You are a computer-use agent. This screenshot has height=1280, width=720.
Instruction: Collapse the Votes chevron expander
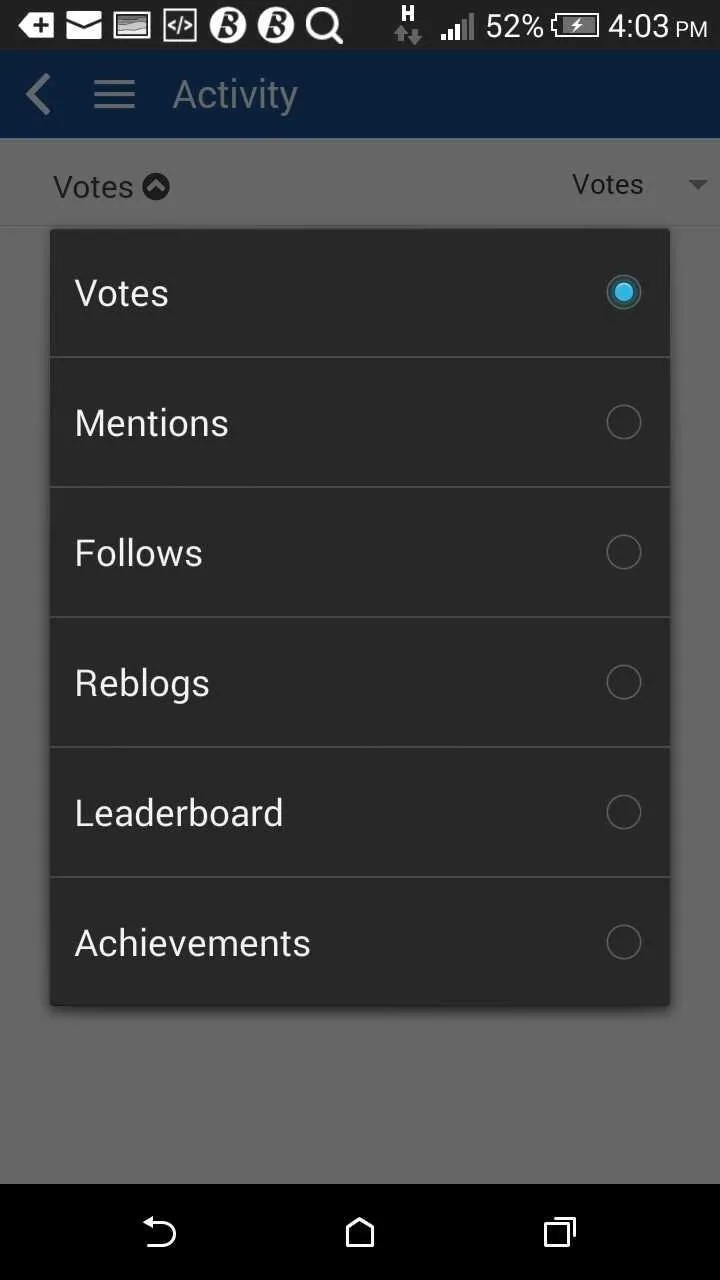click(x=156, y=186)
